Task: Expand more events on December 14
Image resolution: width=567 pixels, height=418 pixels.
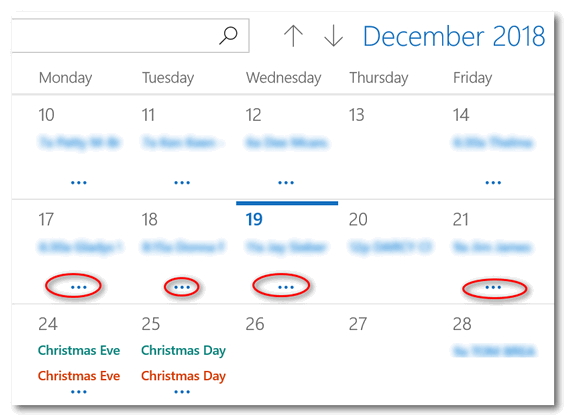Action: coord(493,183)
